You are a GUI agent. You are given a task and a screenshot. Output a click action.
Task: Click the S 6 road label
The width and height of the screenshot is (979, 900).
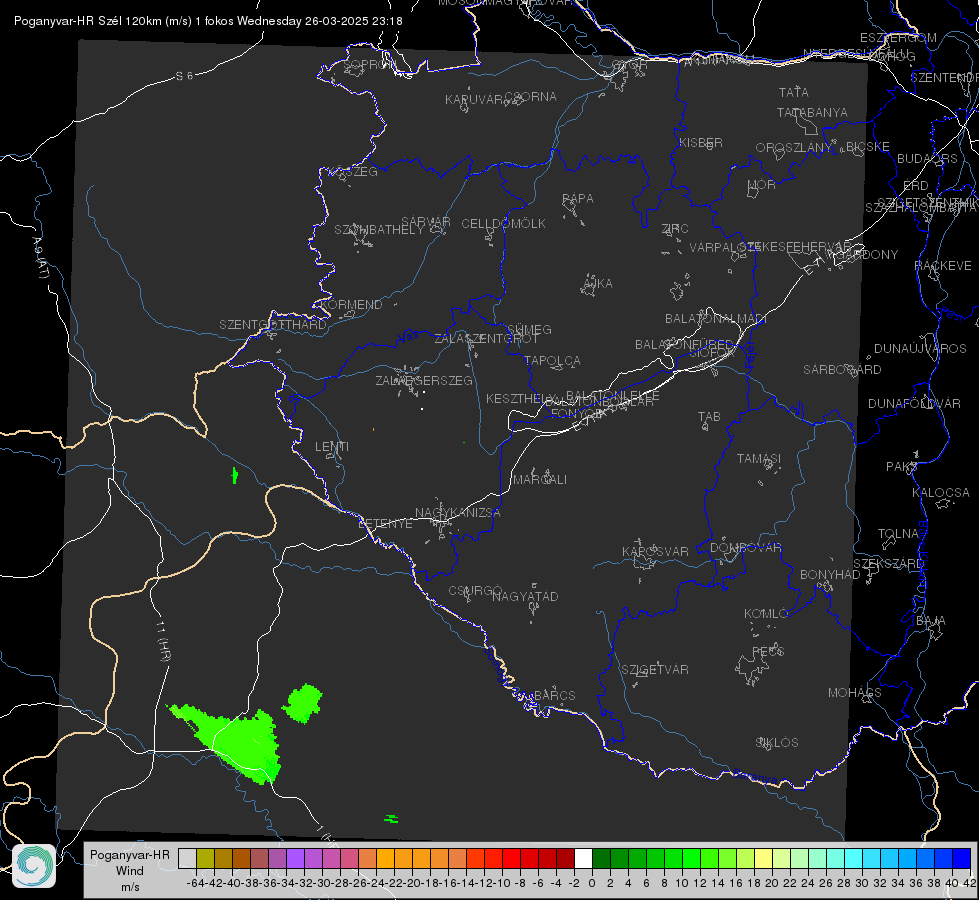pyautogui.click(x=184, y=76)
